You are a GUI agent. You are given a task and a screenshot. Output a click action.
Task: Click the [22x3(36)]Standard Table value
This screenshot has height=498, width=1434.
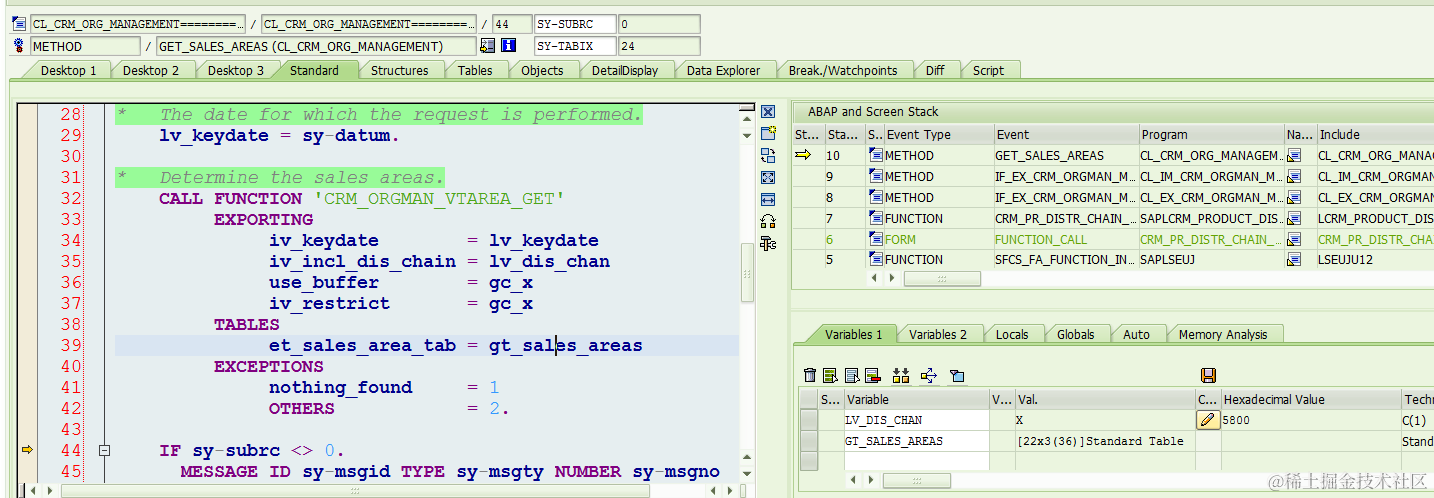(x=1100, y=441)
